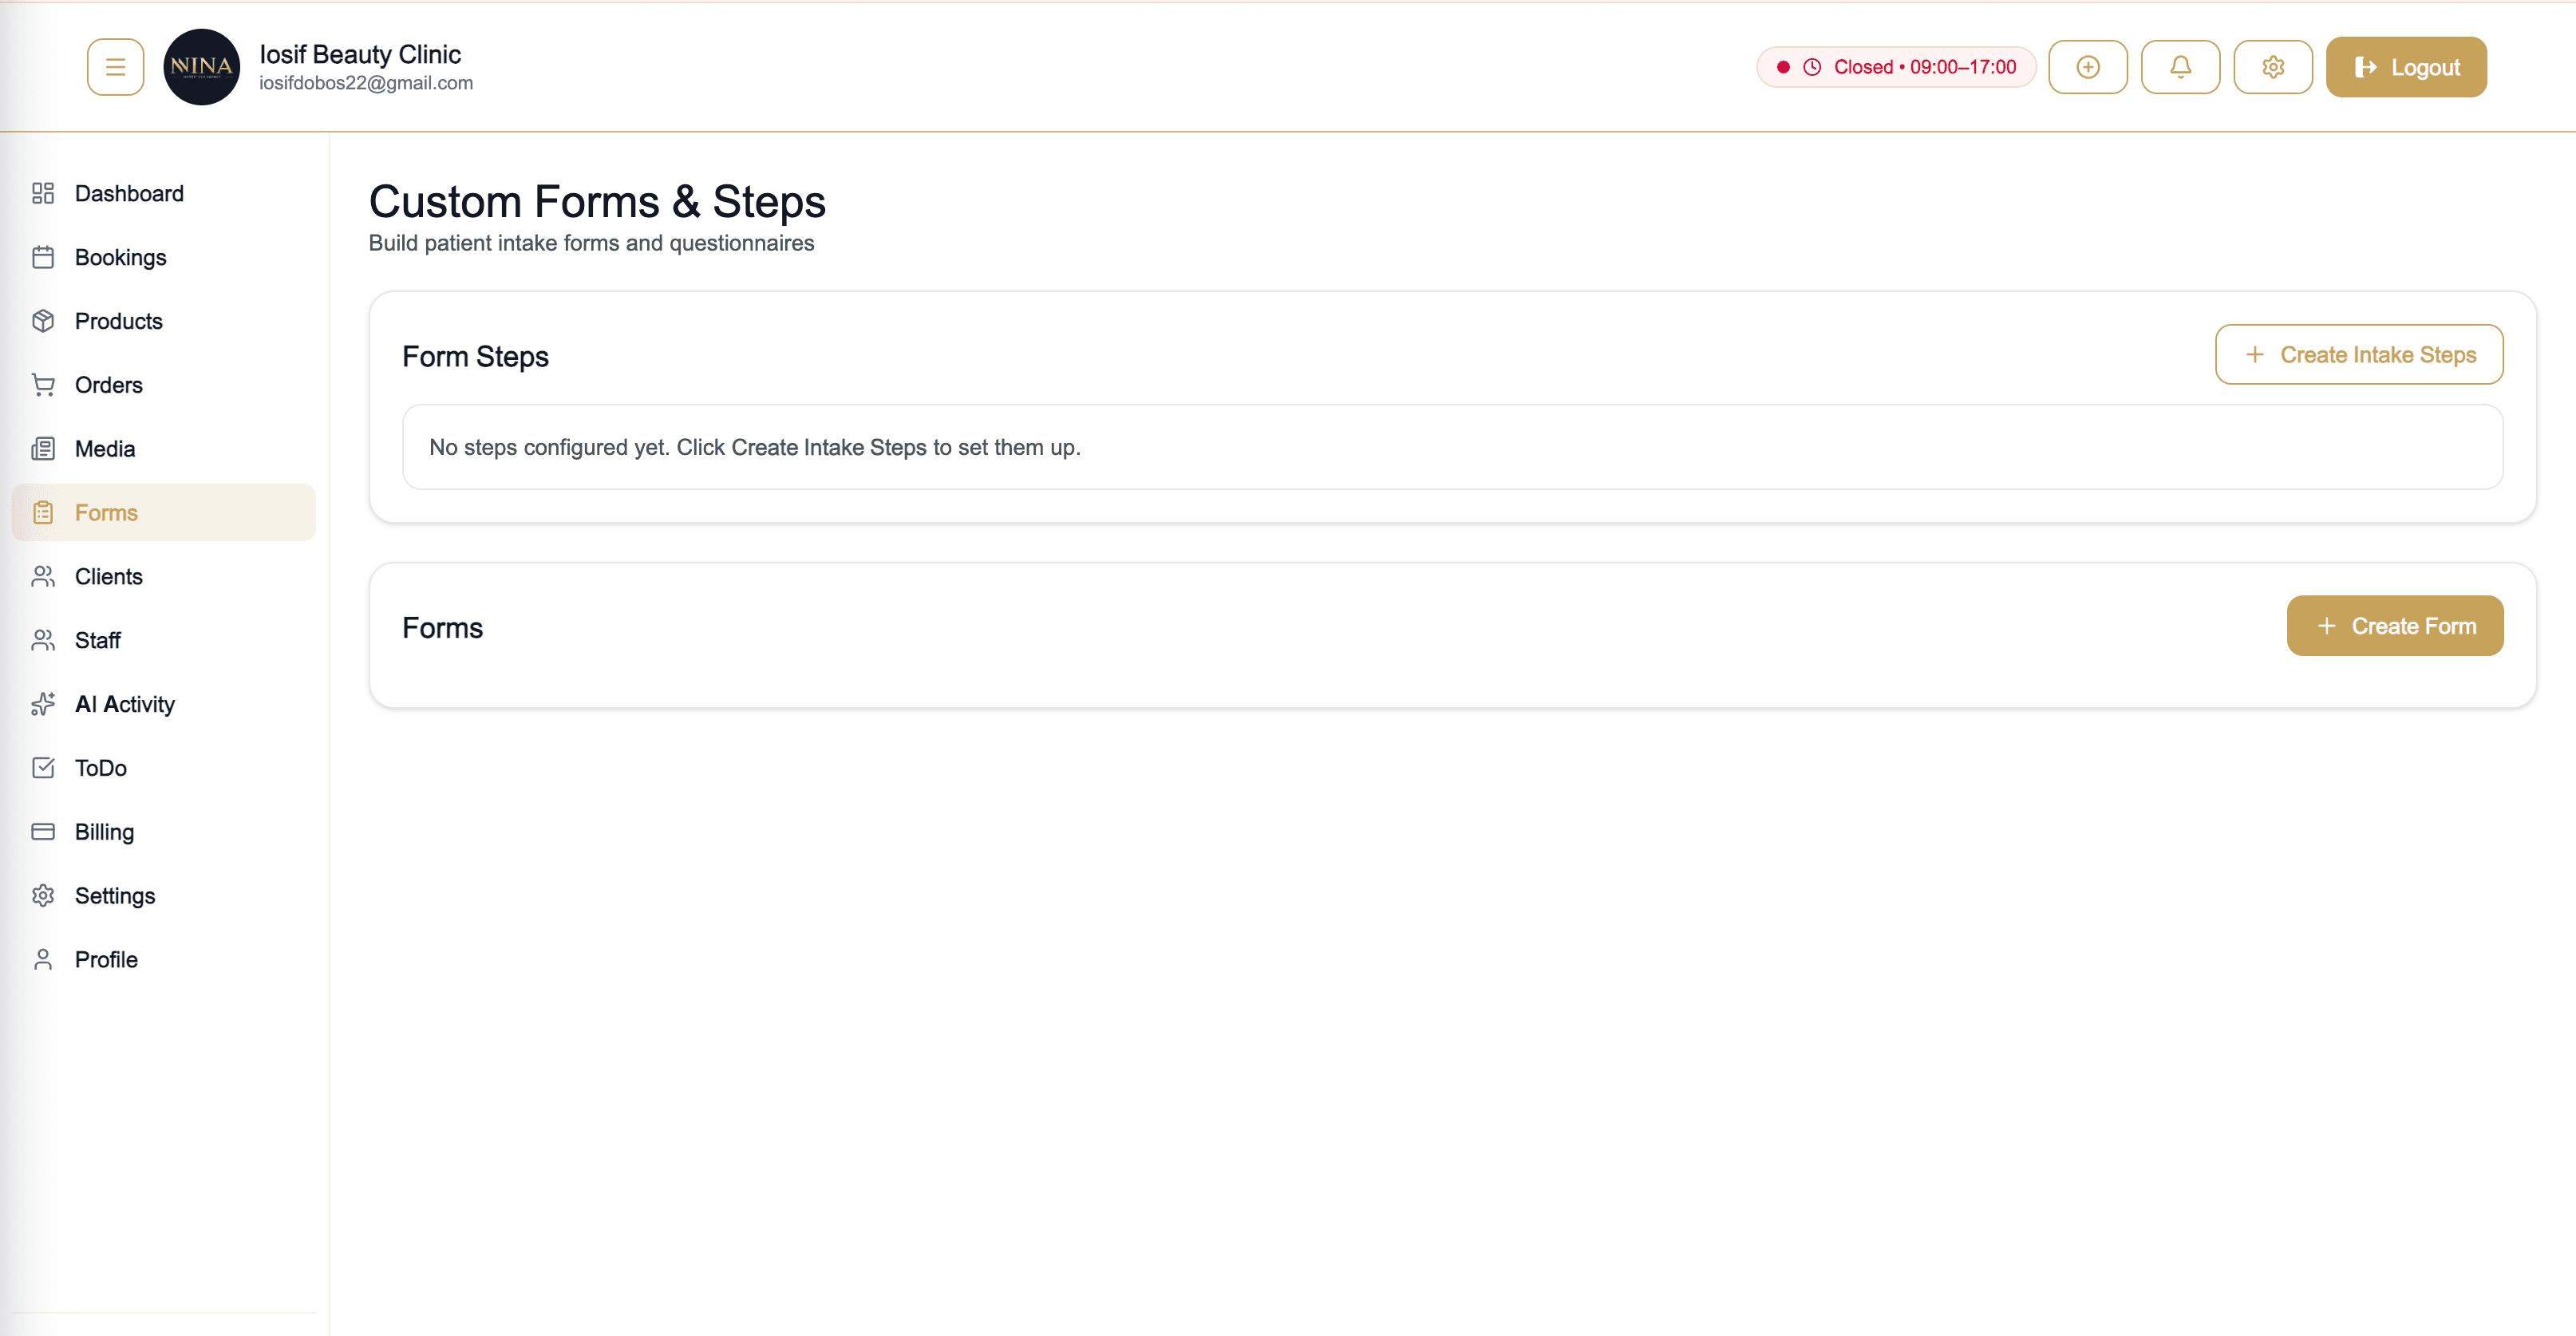The height and width of the screenshot is (1336, 2576).
Task: Open the Profile section
Action: pos(106,959)
